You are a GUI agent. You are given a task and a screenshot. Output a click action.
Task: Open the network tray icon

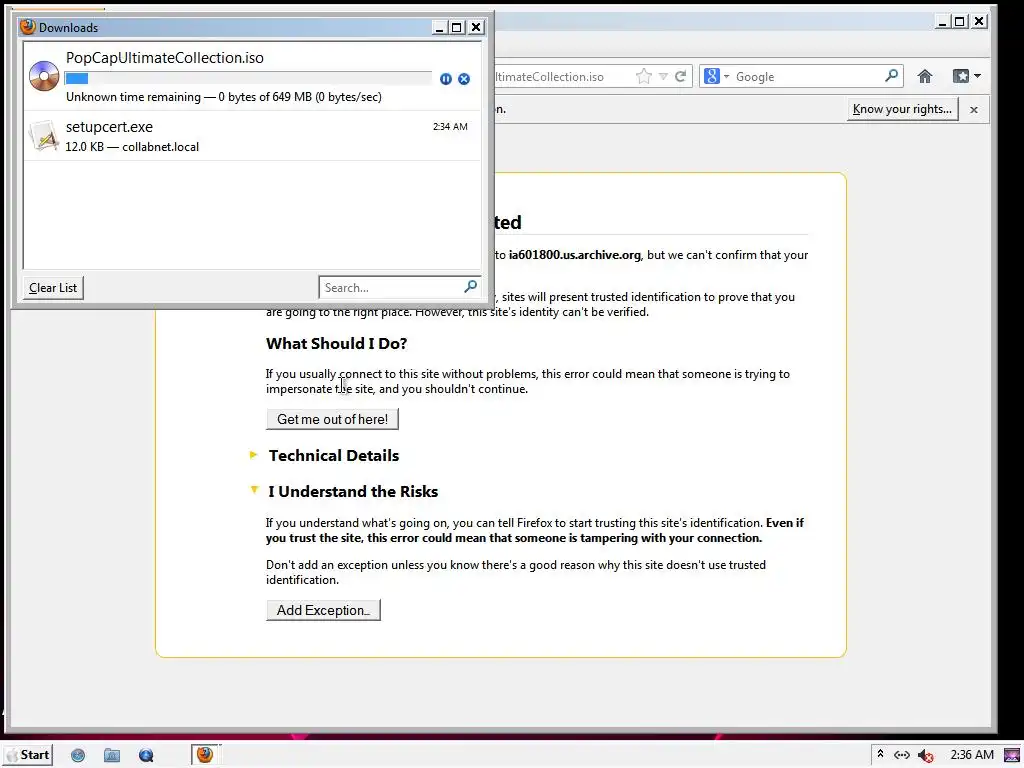pyautogui.click(x=902, y=755)
